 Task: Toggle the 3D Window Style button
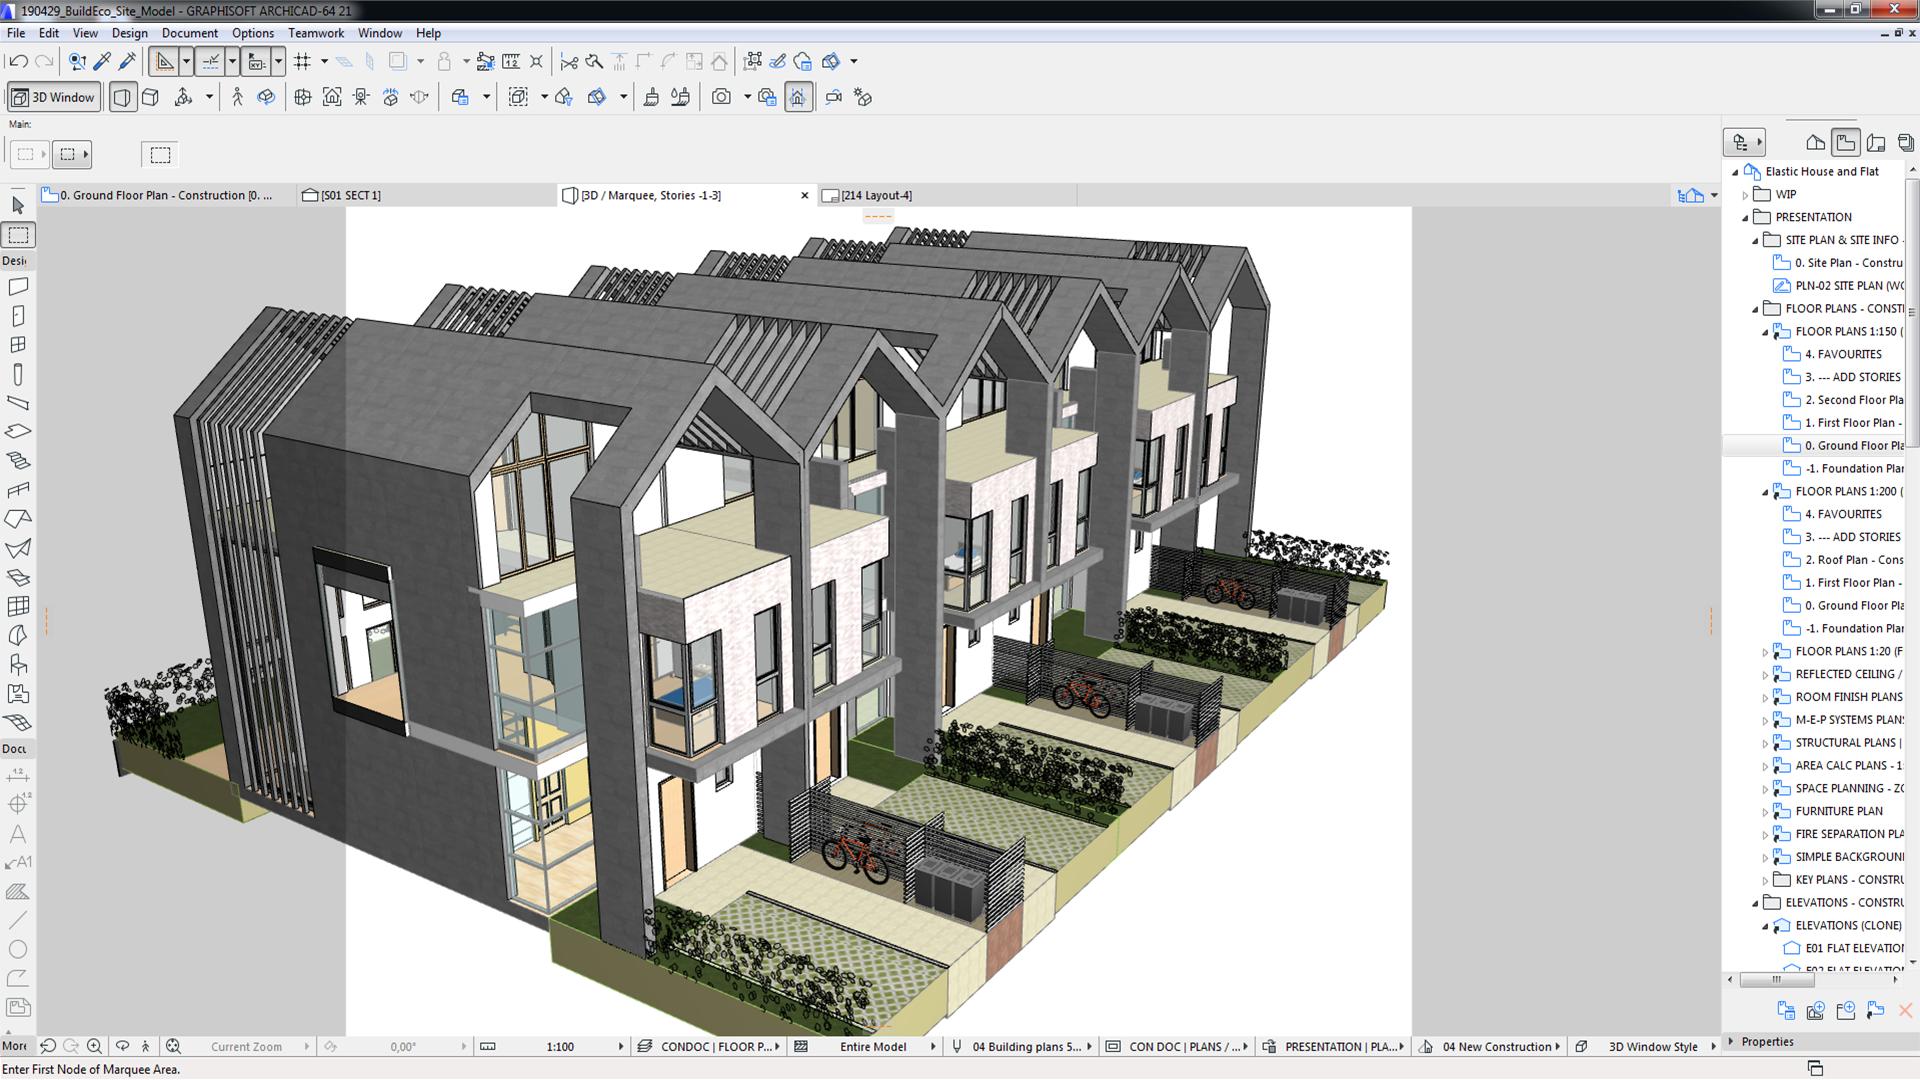click(x=1651, y=1046)
